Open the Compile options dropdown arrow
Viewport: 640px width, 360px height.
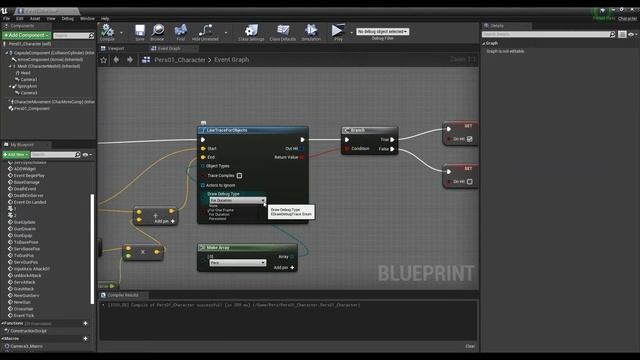click(x=121, y=33)
